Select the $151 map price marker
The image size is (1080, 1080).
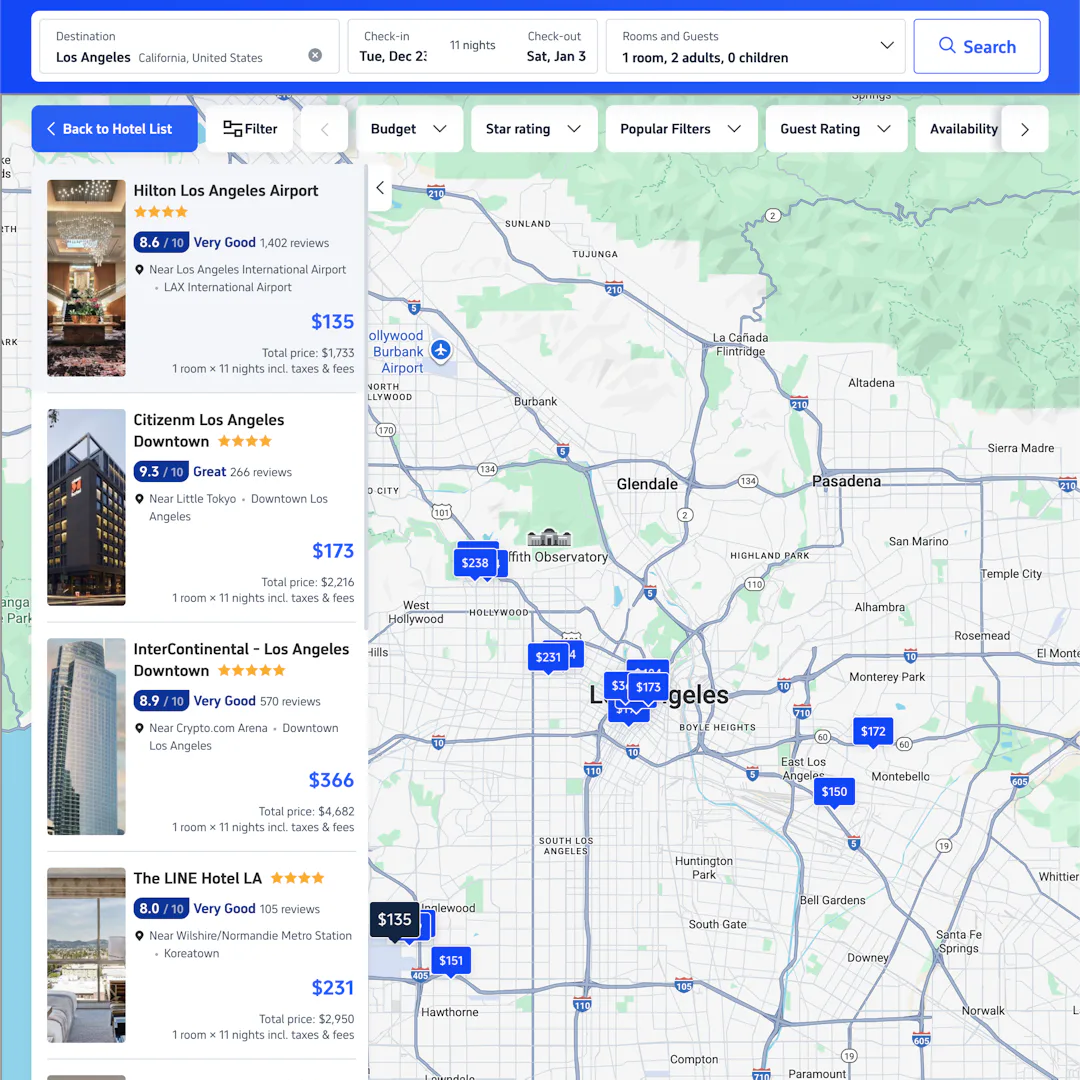[451, 961]
